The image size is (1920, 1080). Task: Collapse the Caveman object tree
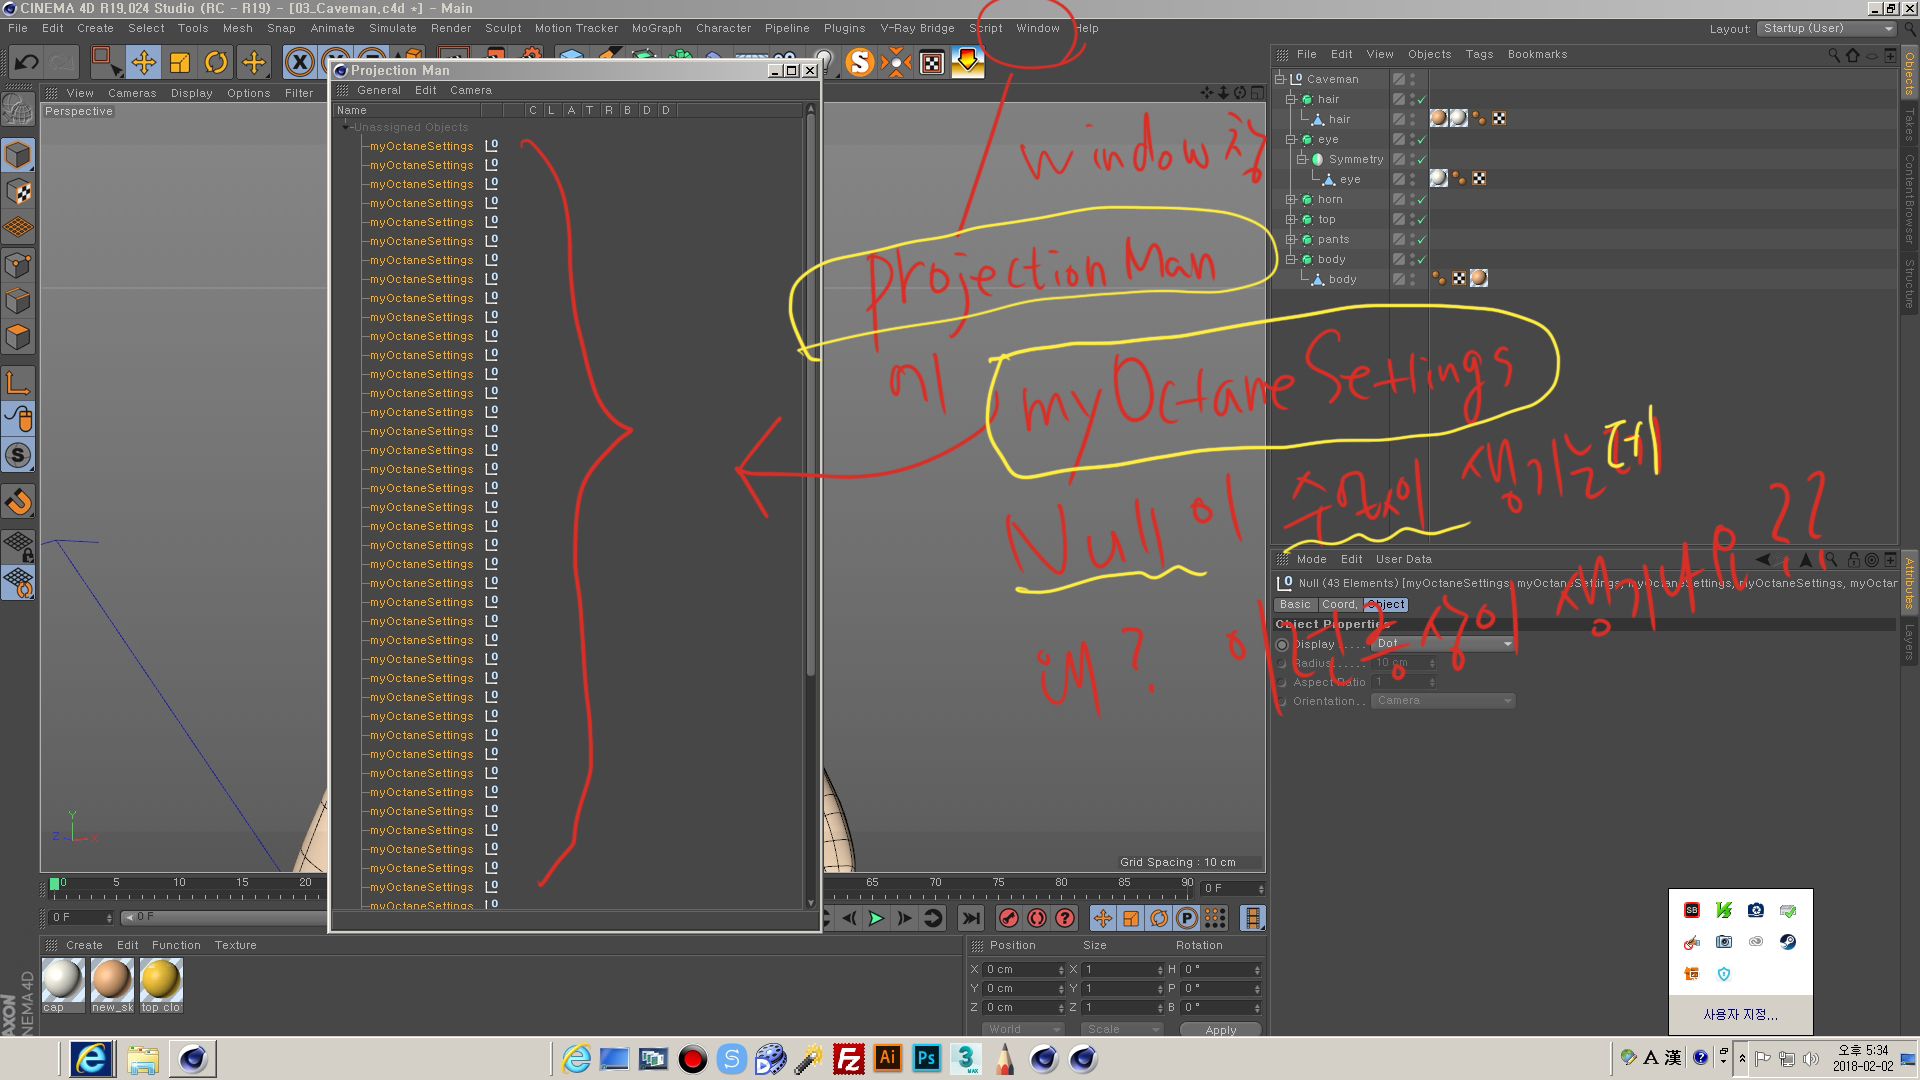(x=1279, y=79)
